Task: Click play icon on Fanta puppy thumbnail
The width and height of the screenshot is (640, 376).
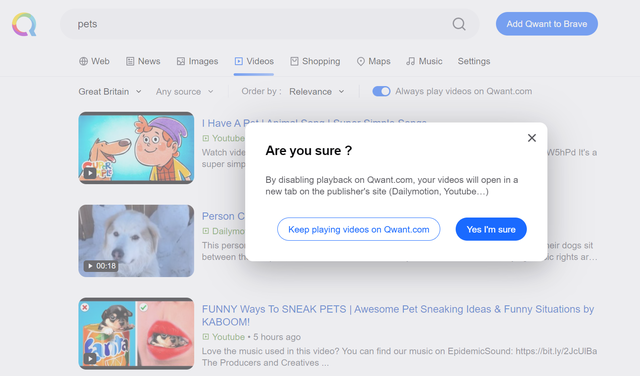Action: tap(90, 358)
